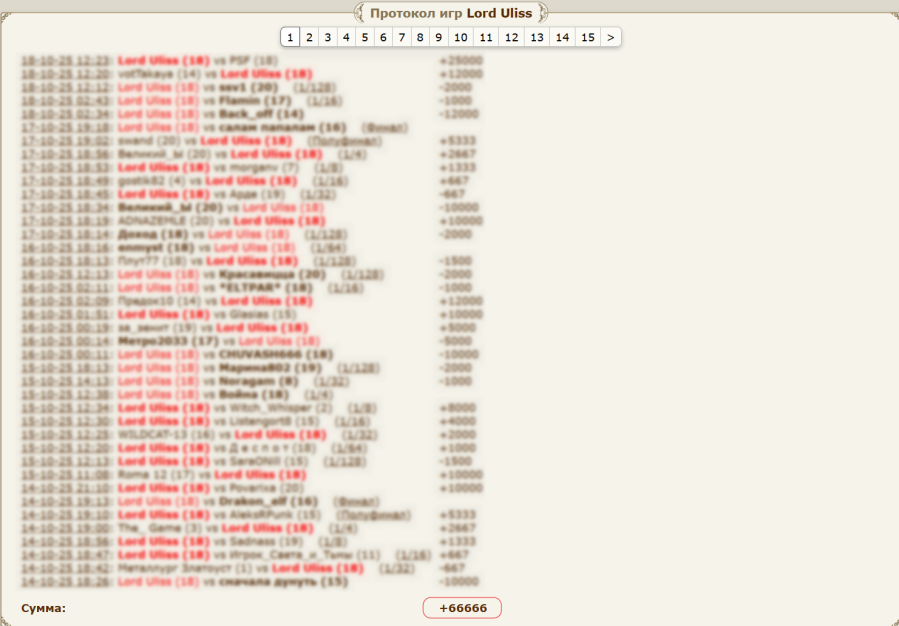The height and width of the screenshot is (626, 899).
Task: Go to page 12 of the list
Action: tap(511, 37)
